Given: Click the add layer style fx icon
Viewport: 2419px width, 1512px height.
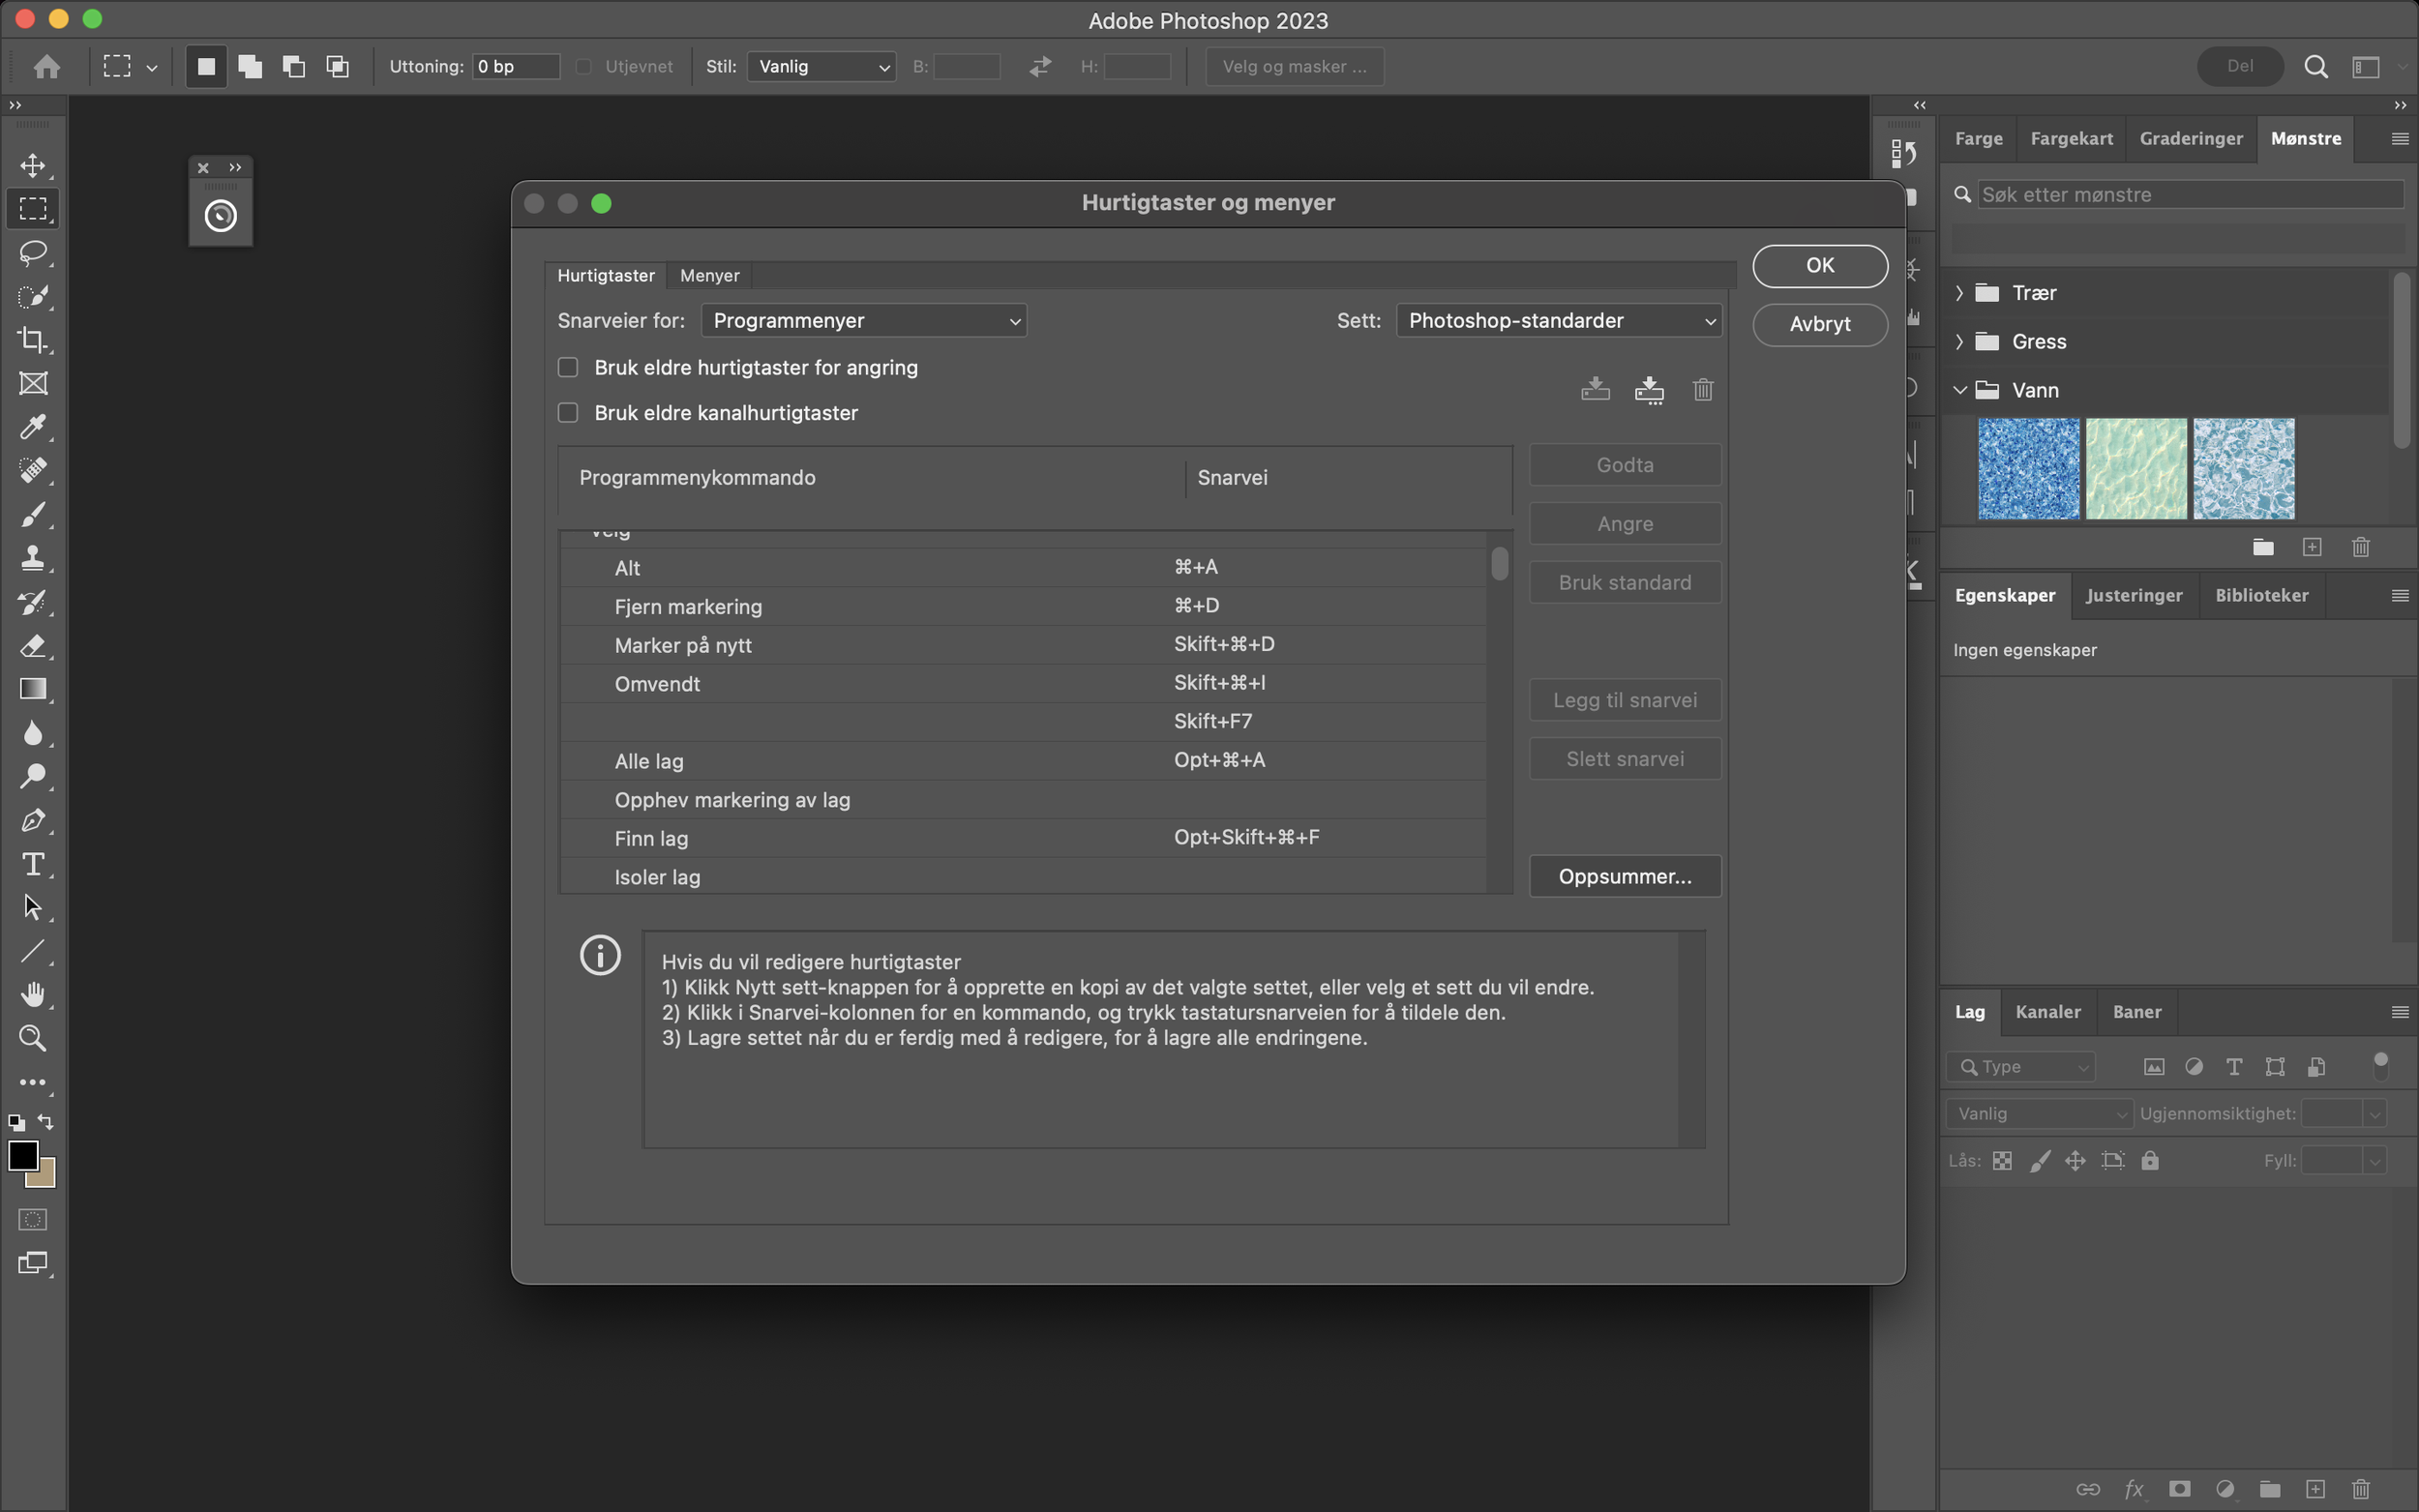Looking at the screenshot, I should [2134, 1489].
